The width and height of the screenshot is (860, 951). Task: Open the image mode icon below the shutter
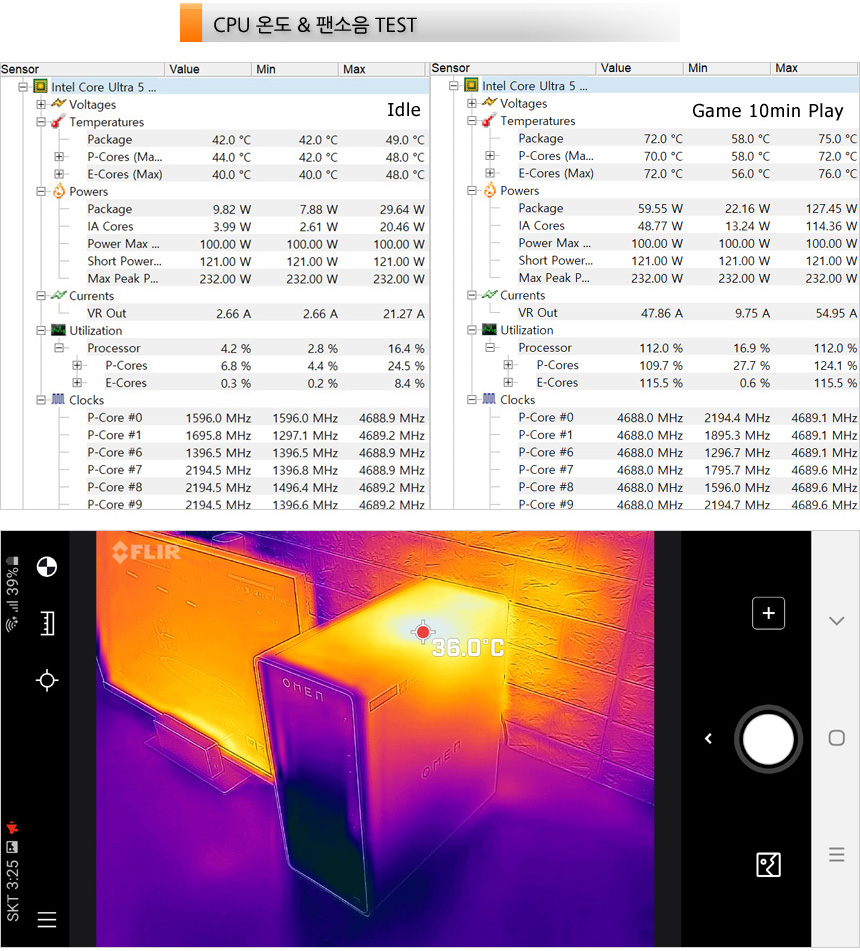tap(768, 864)
